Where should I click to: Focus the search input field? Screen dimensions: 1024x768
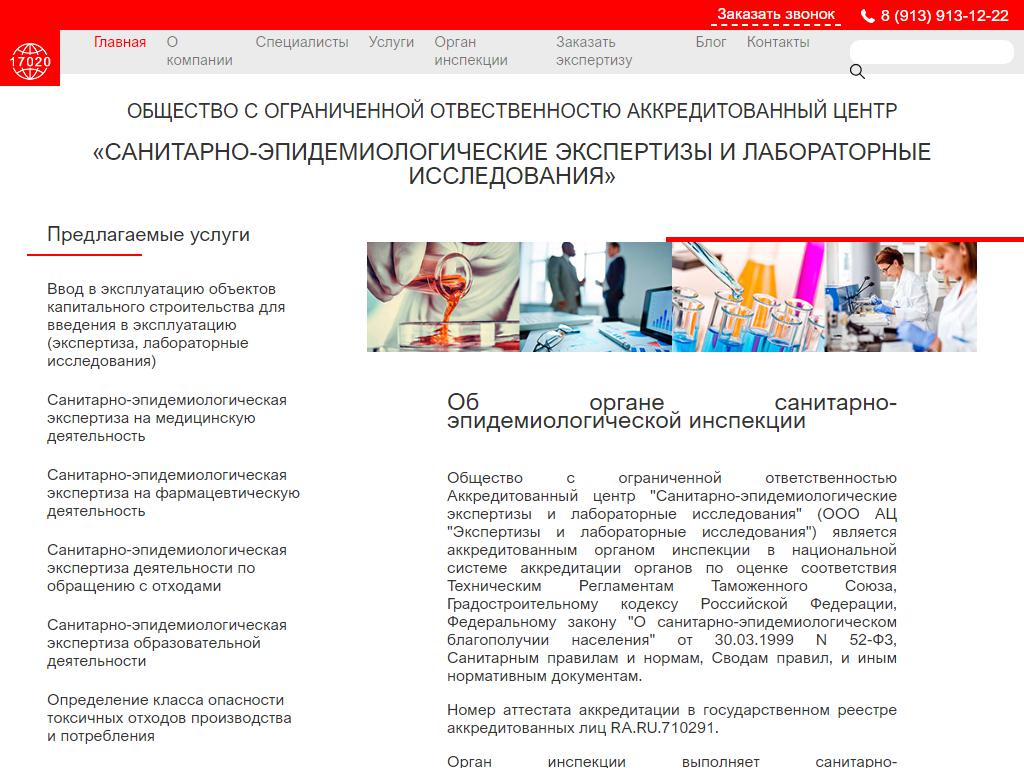(931, 52)
